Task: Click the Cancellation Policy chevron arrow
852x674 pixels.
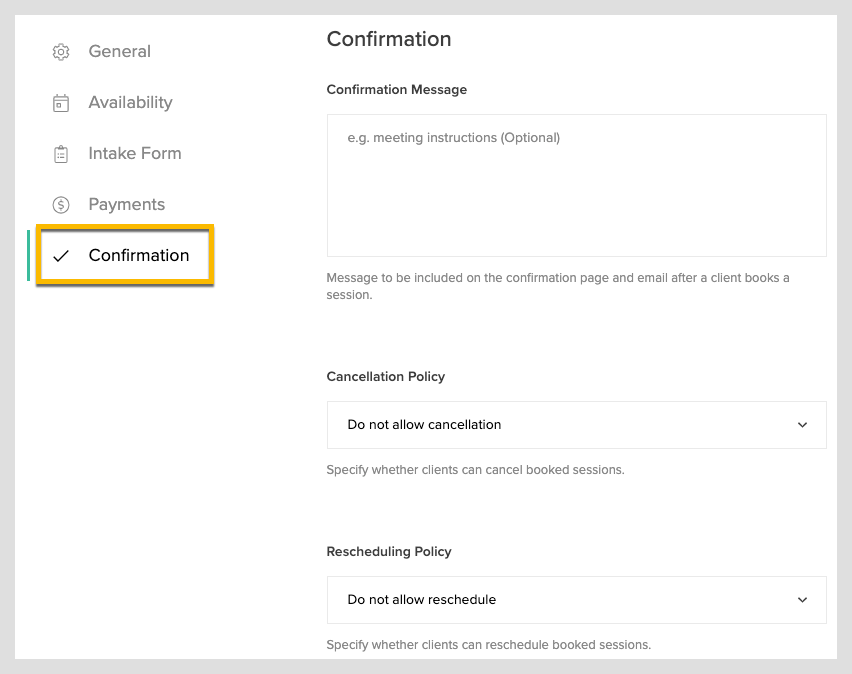Action: pyautogui.click(x=802, y=425)
